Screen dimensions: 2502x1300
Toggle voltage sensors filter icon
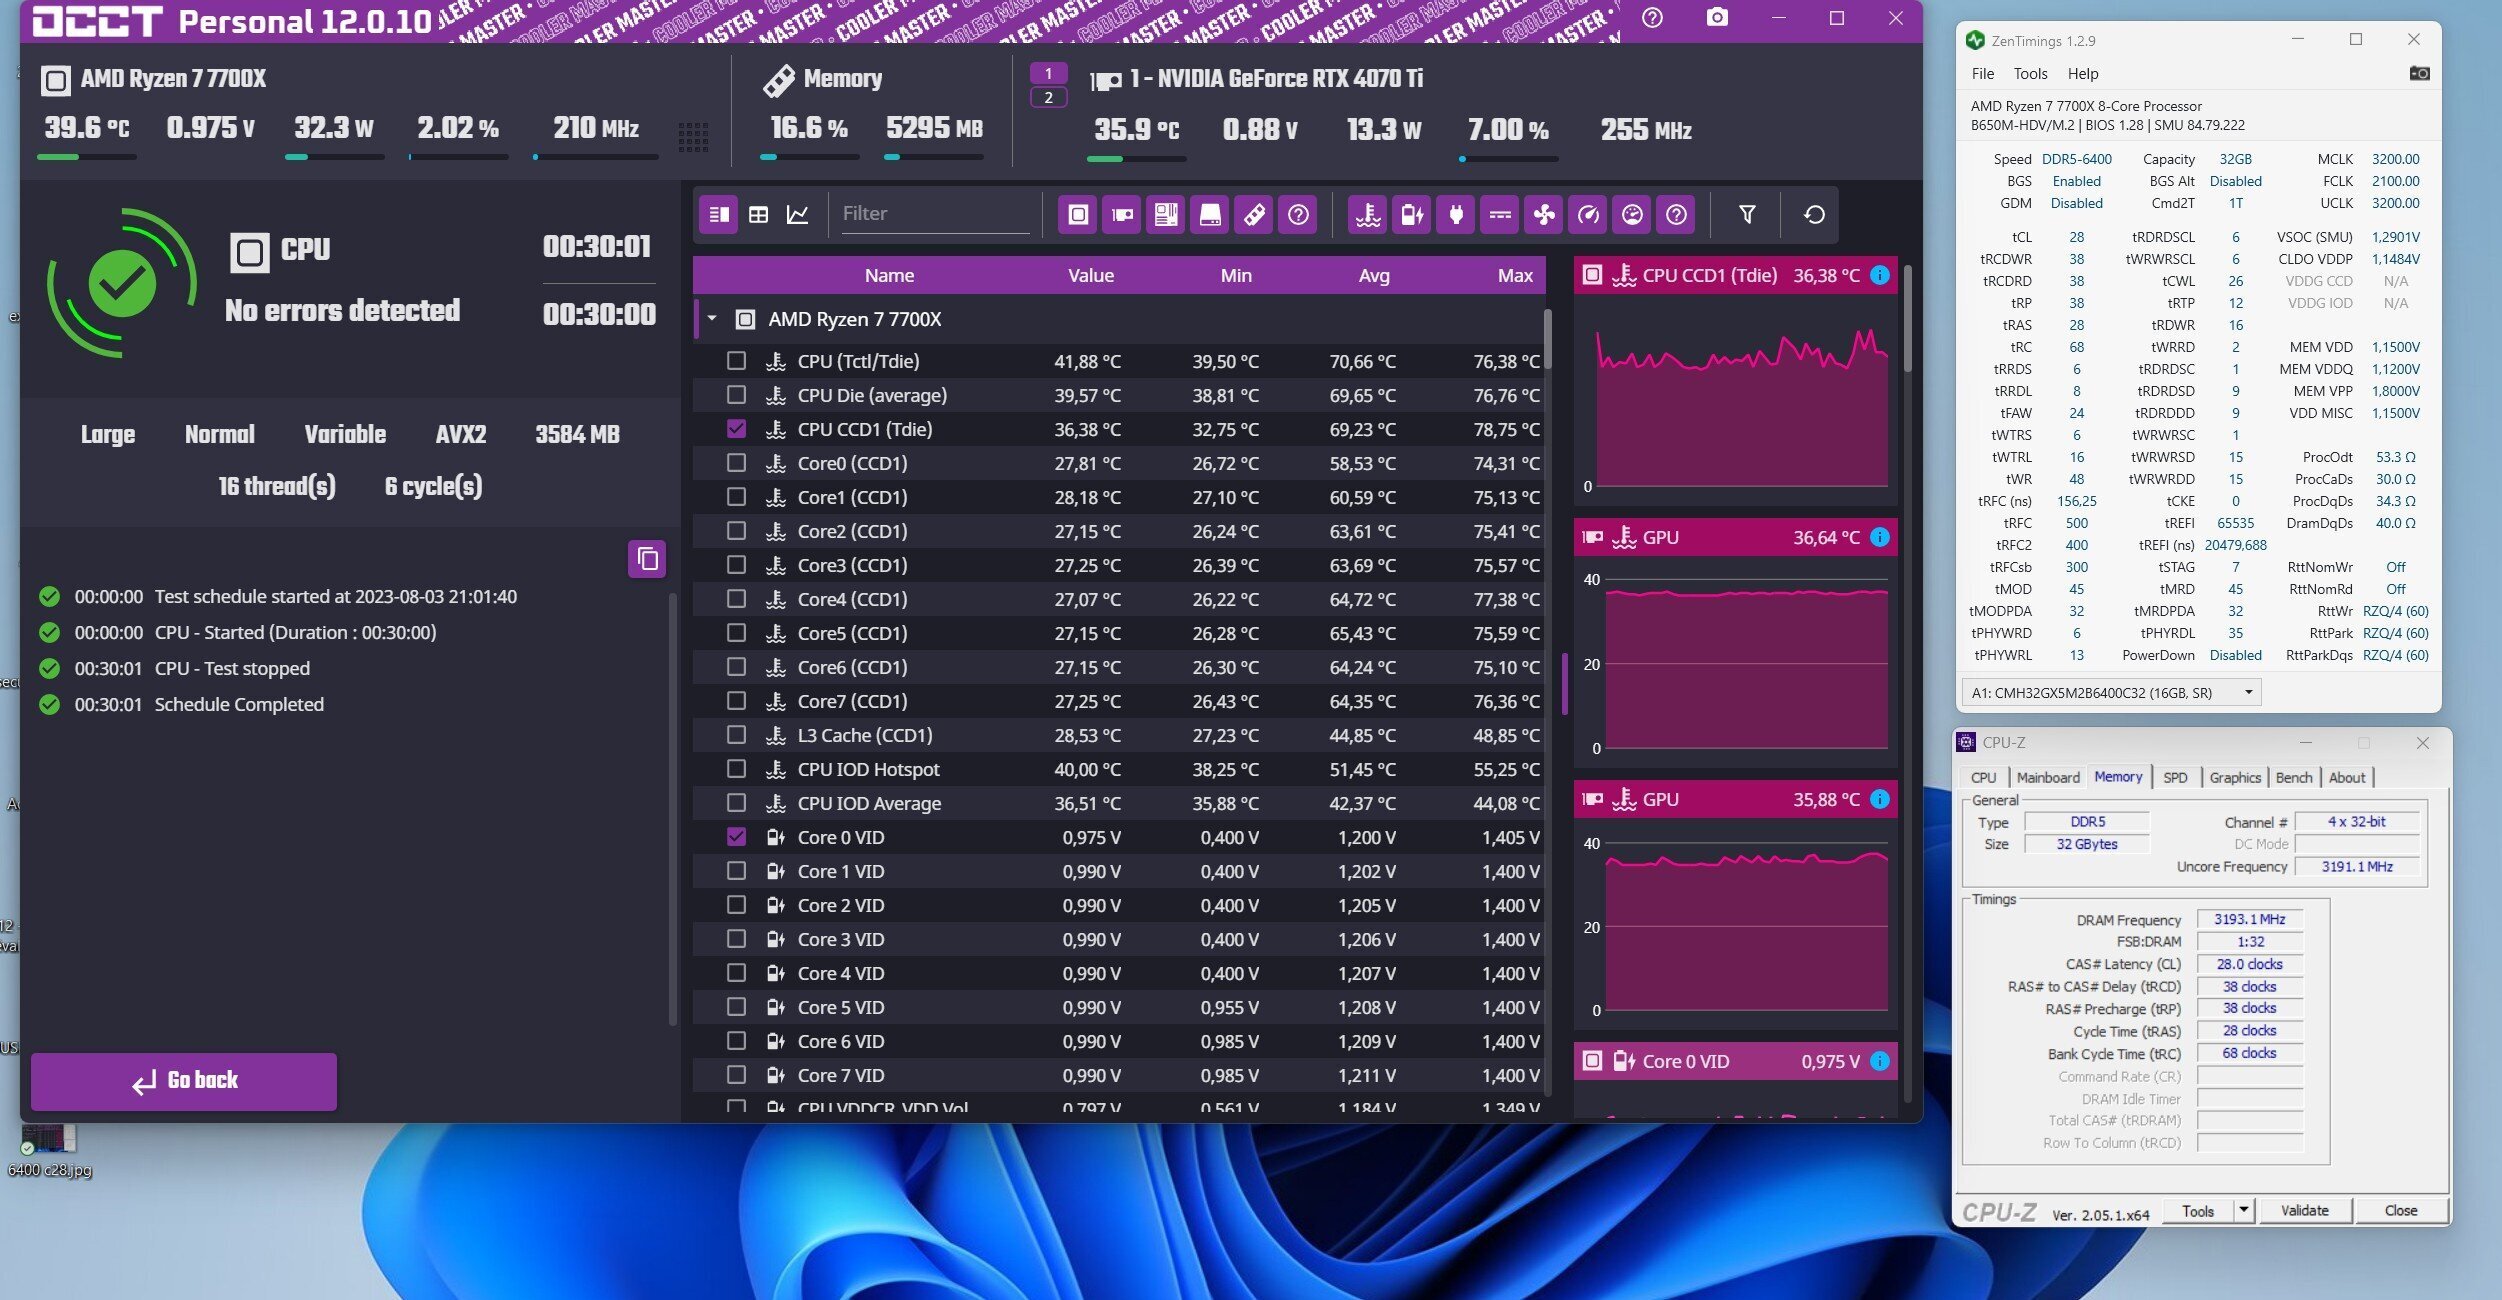(x=1412, y=214)
